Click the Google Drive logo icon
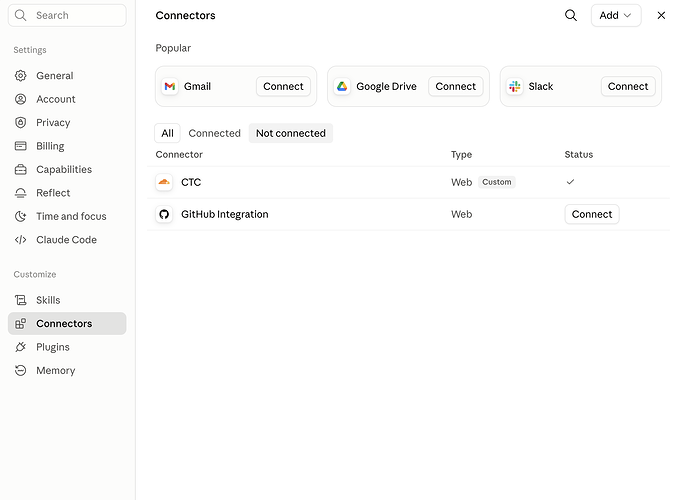The image size is (676, 500). coord(342,86)
